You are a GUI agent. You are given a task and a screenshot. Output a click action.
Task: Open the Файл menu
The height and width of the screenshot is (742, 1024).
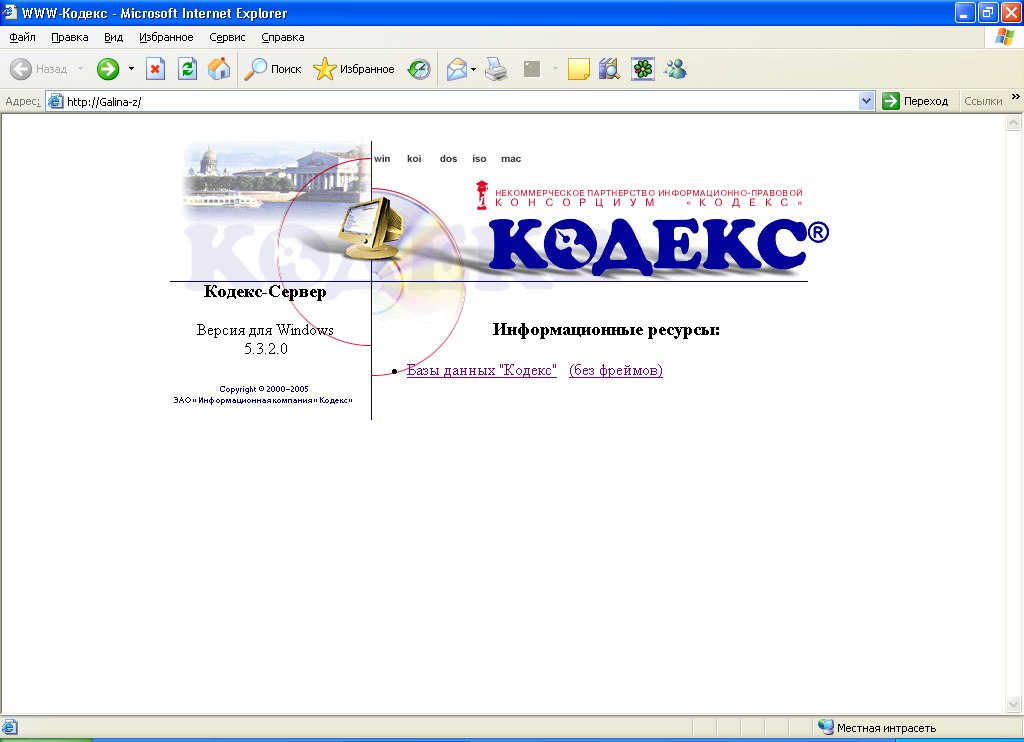22,37
